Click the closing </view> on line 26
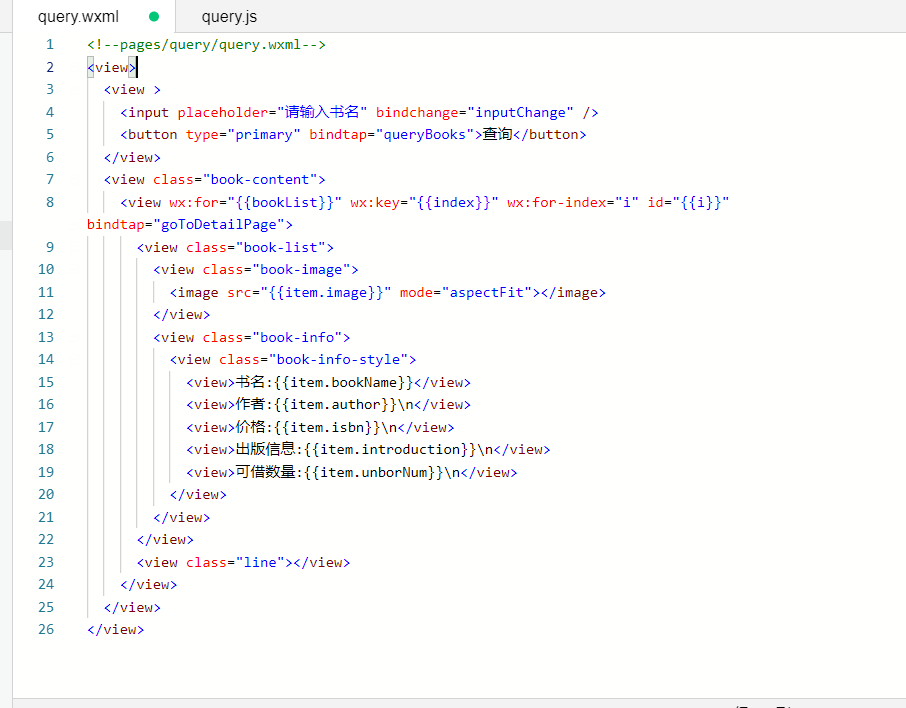This screenshot has height=708, width=906. (116, 629)
